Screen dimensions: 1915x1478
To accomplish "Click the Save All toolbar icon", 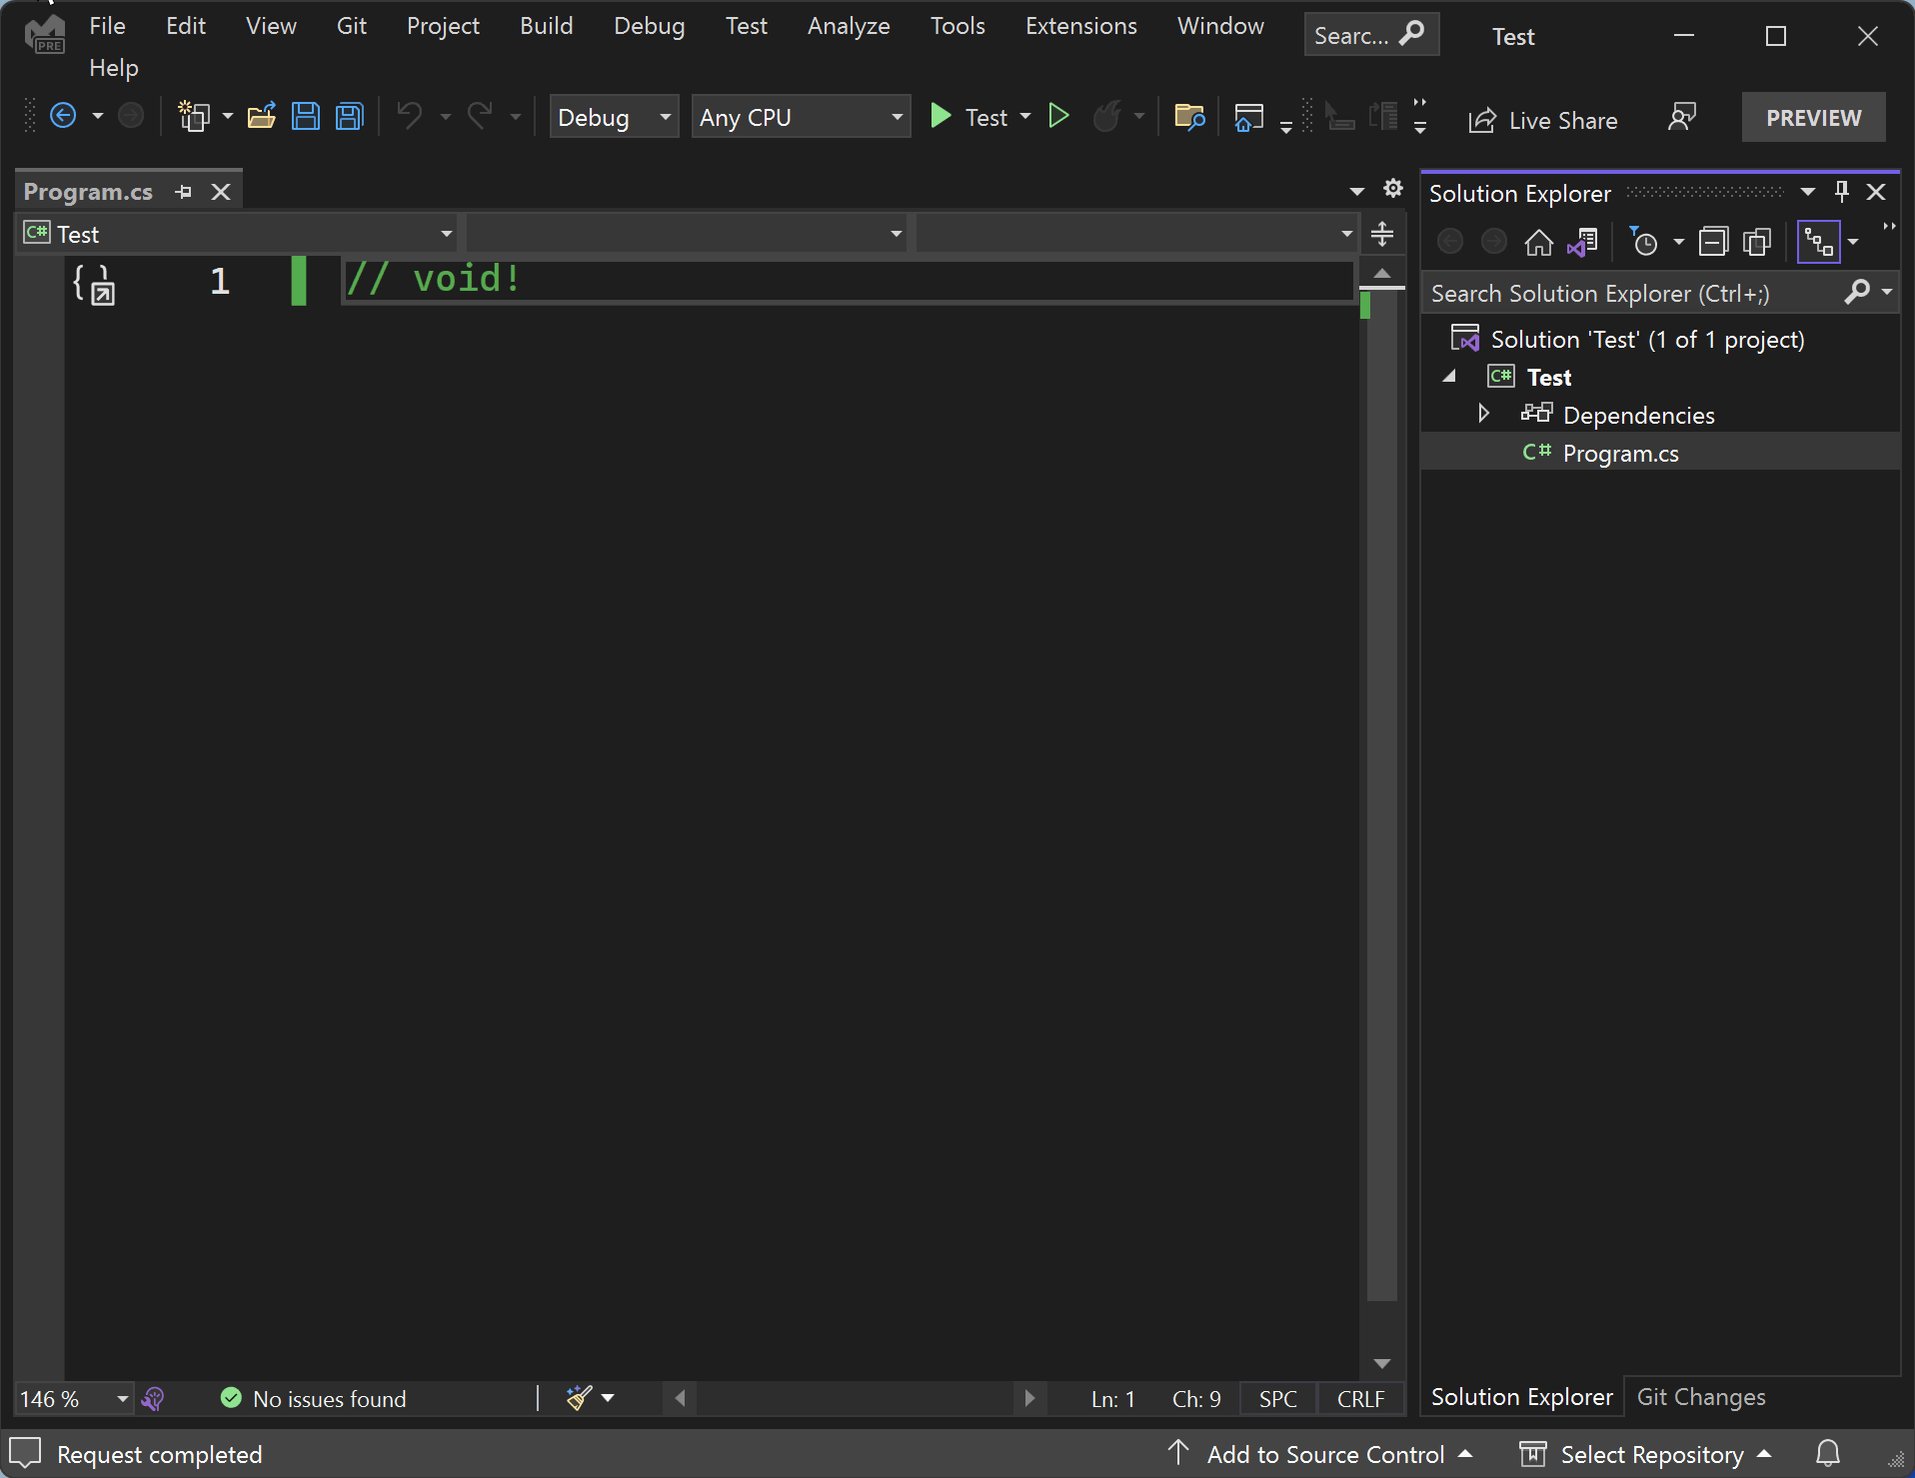I will click(349, 117).
